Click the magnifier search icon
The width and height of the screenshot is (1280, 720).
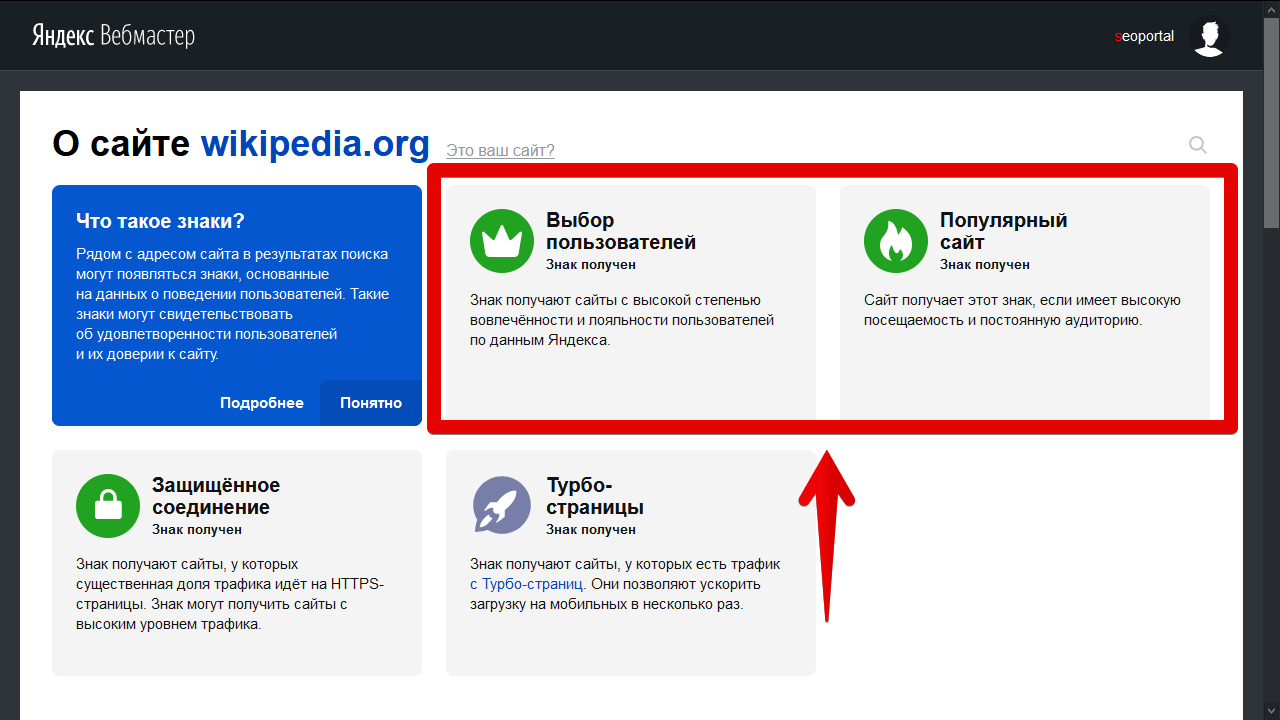click(x=1197, y=145)
